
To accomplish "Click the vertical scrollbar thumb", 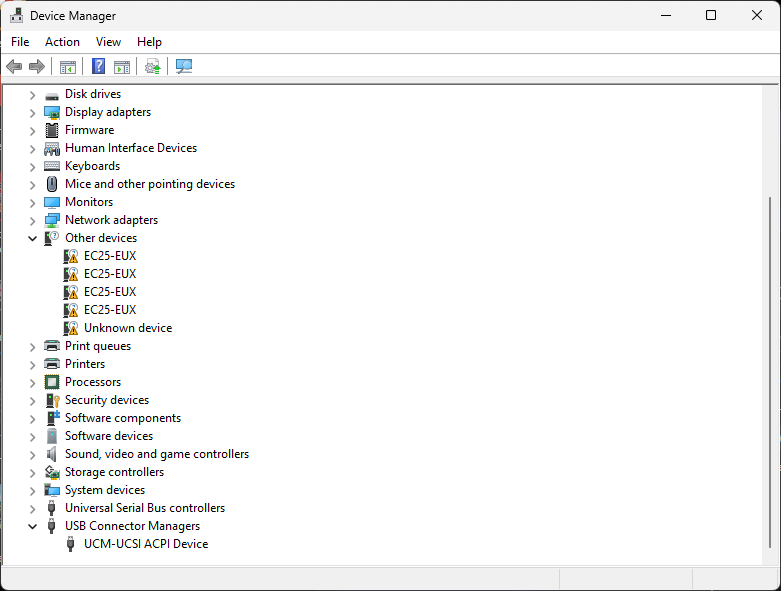I will point(770,372).
